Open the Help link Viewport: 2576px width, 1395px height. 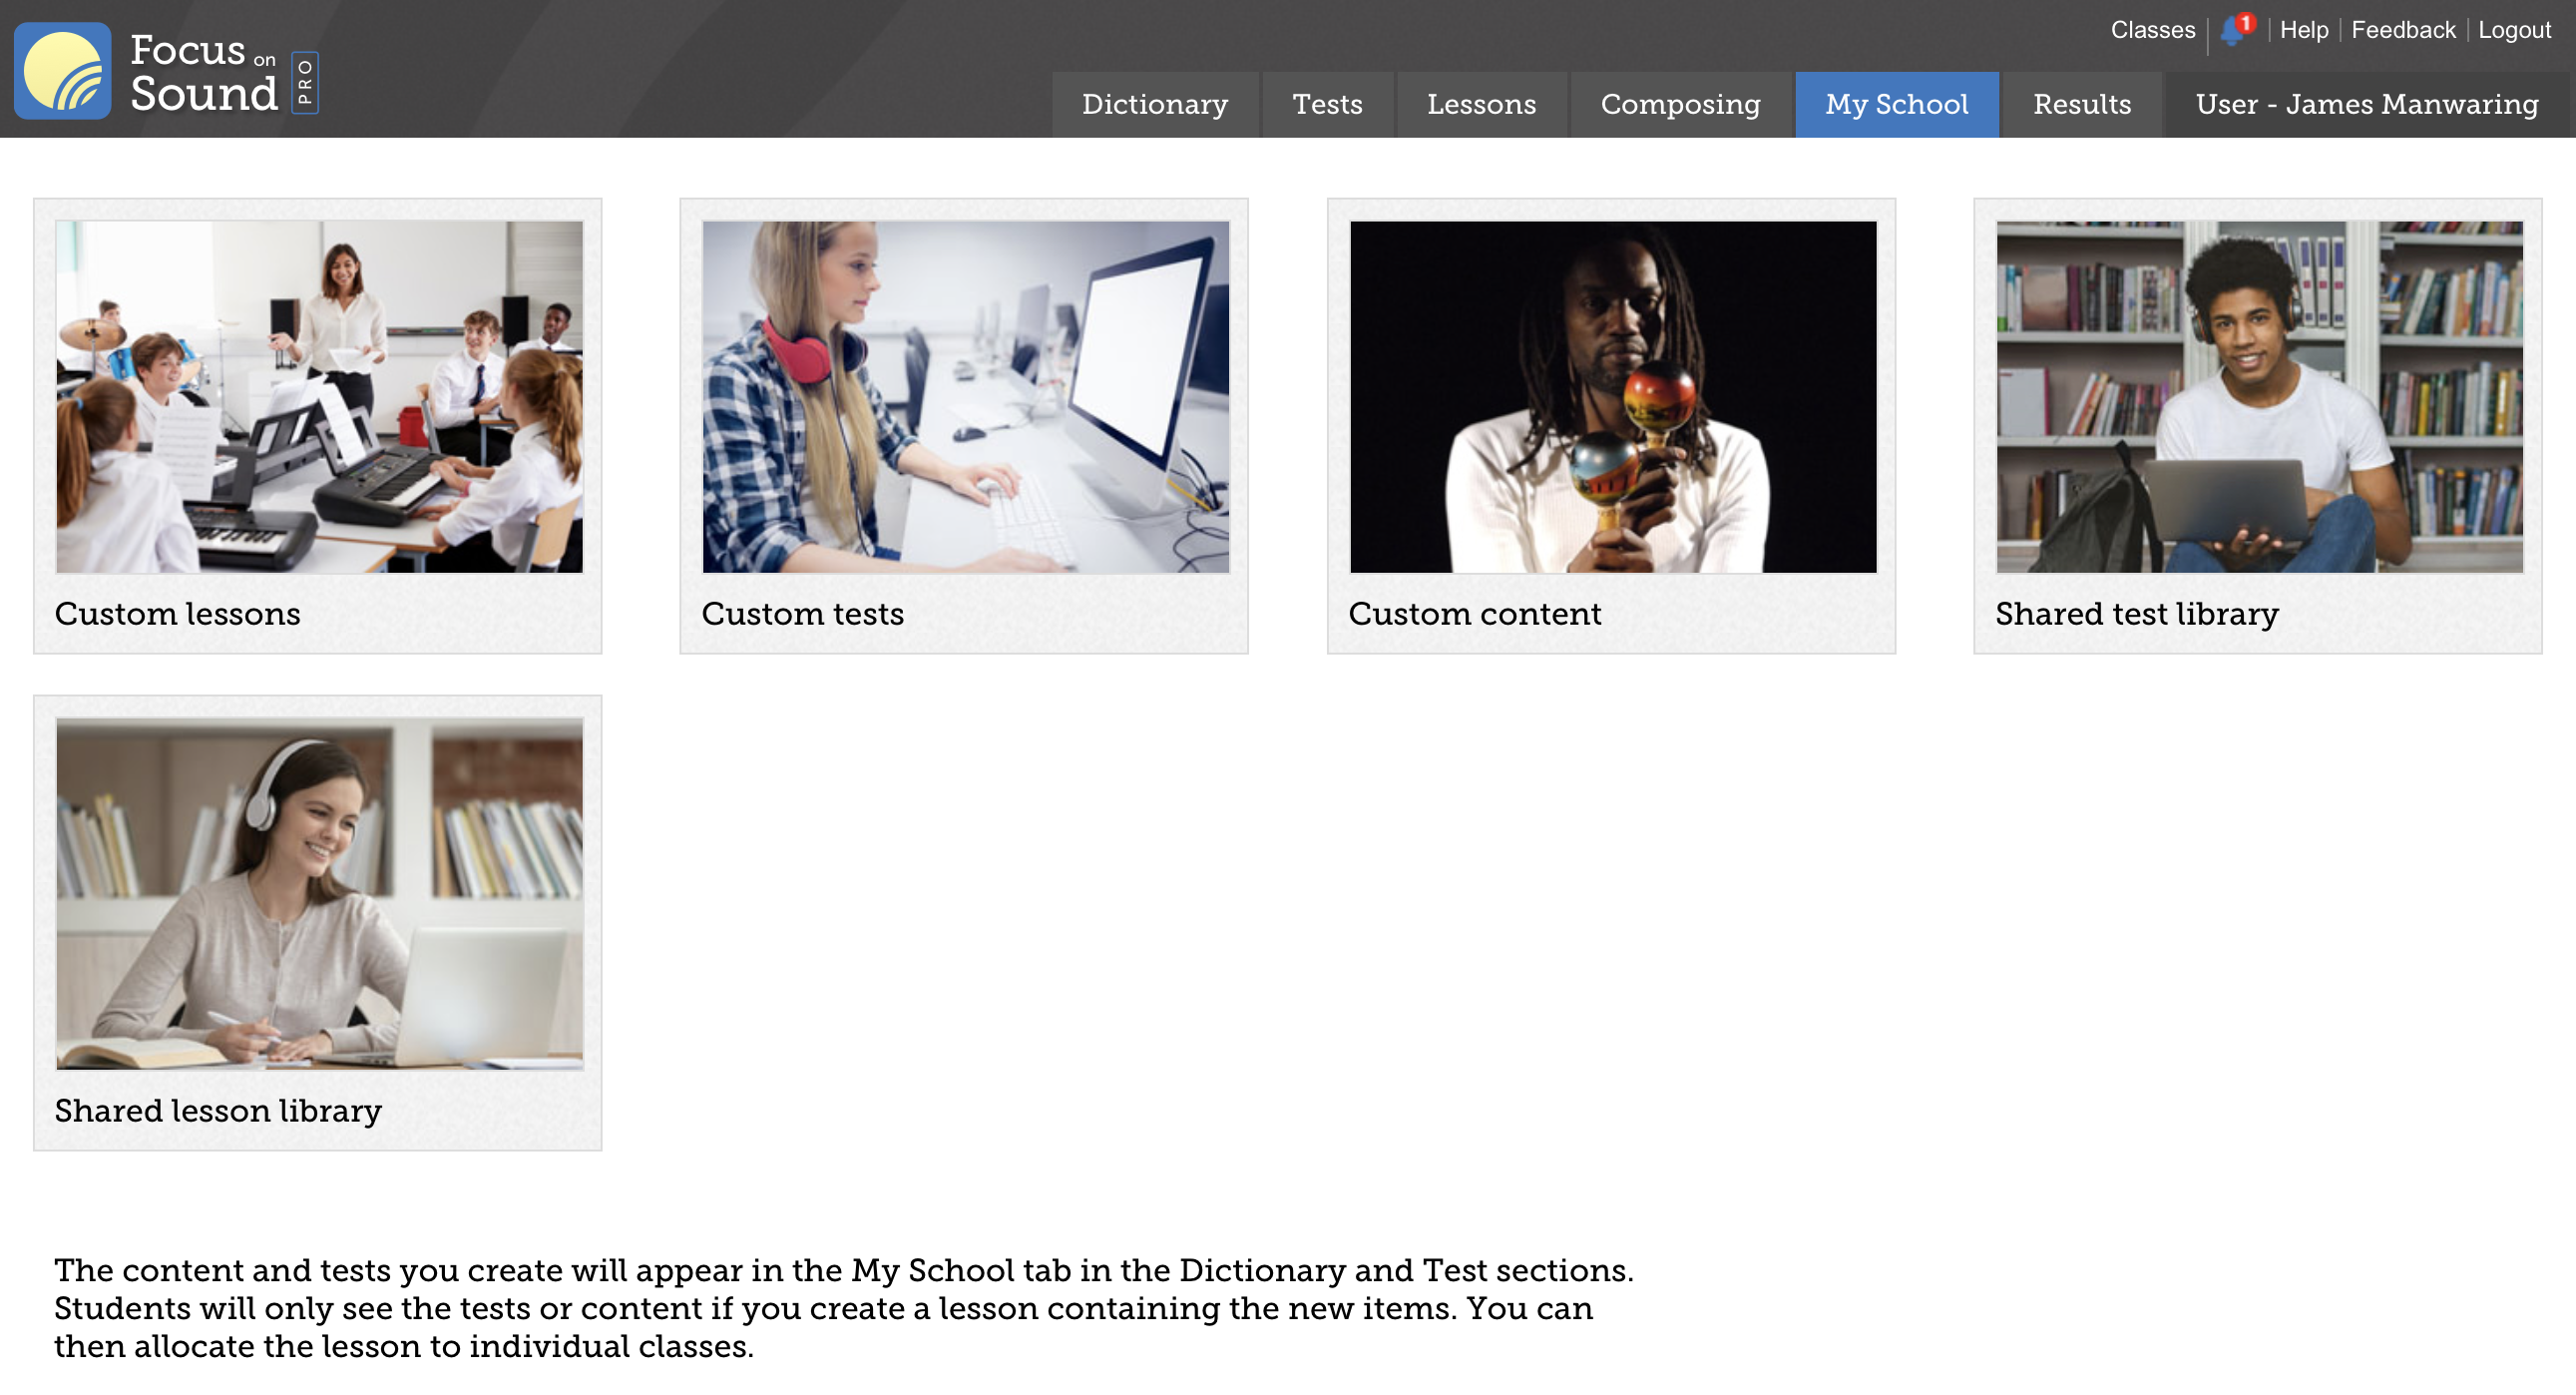tap(2303, 30)
